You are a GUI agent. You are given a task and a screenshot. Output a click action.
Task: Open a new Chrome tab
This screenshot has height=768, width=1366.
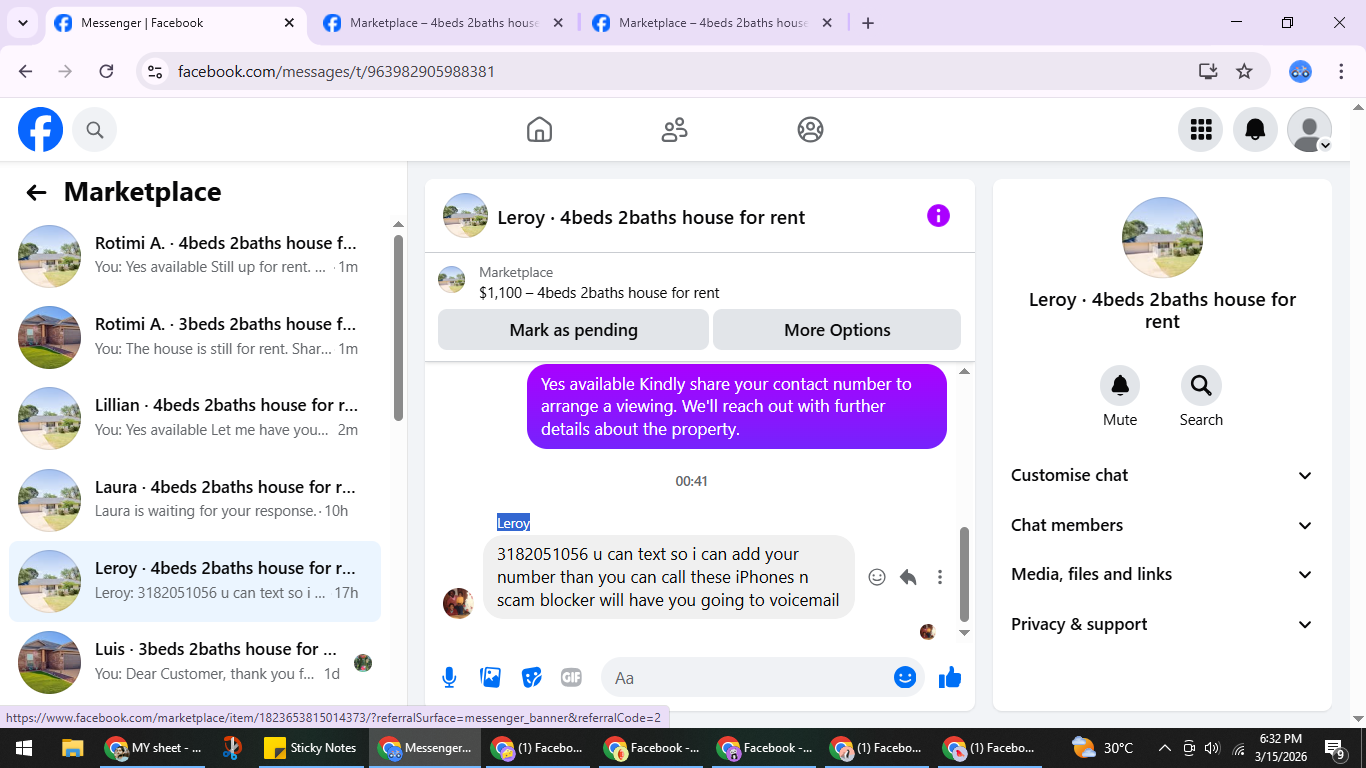pos(868,23)
